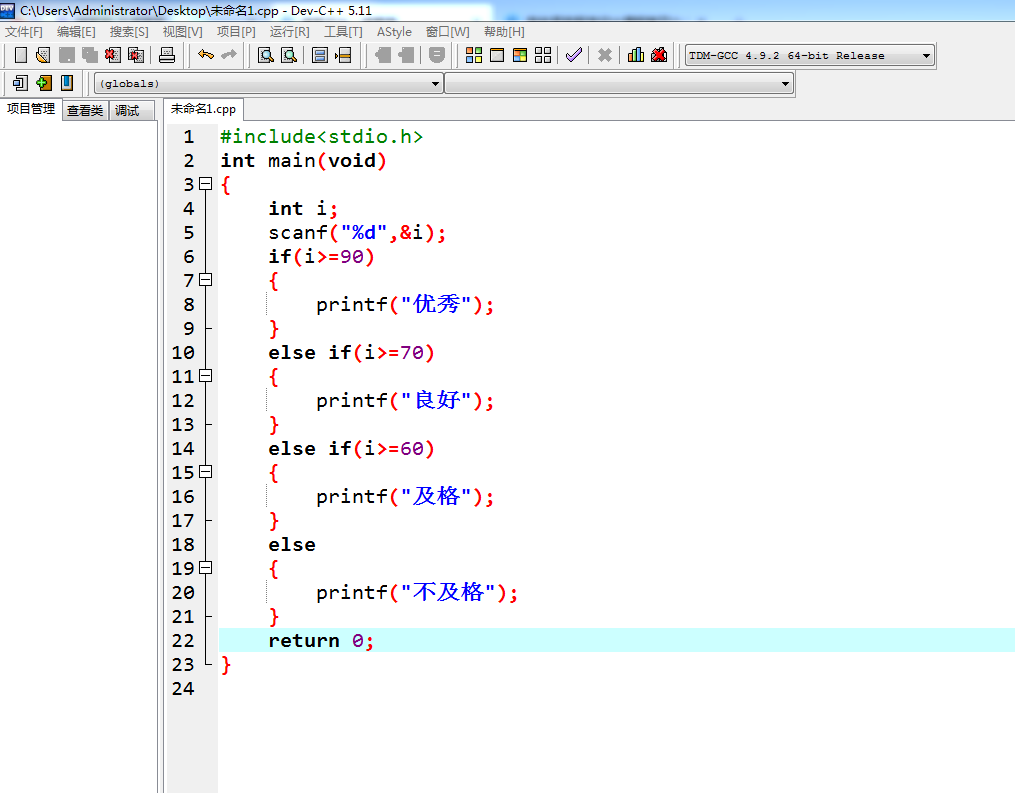Open the 编辑[E] menu

click(76, 32)
